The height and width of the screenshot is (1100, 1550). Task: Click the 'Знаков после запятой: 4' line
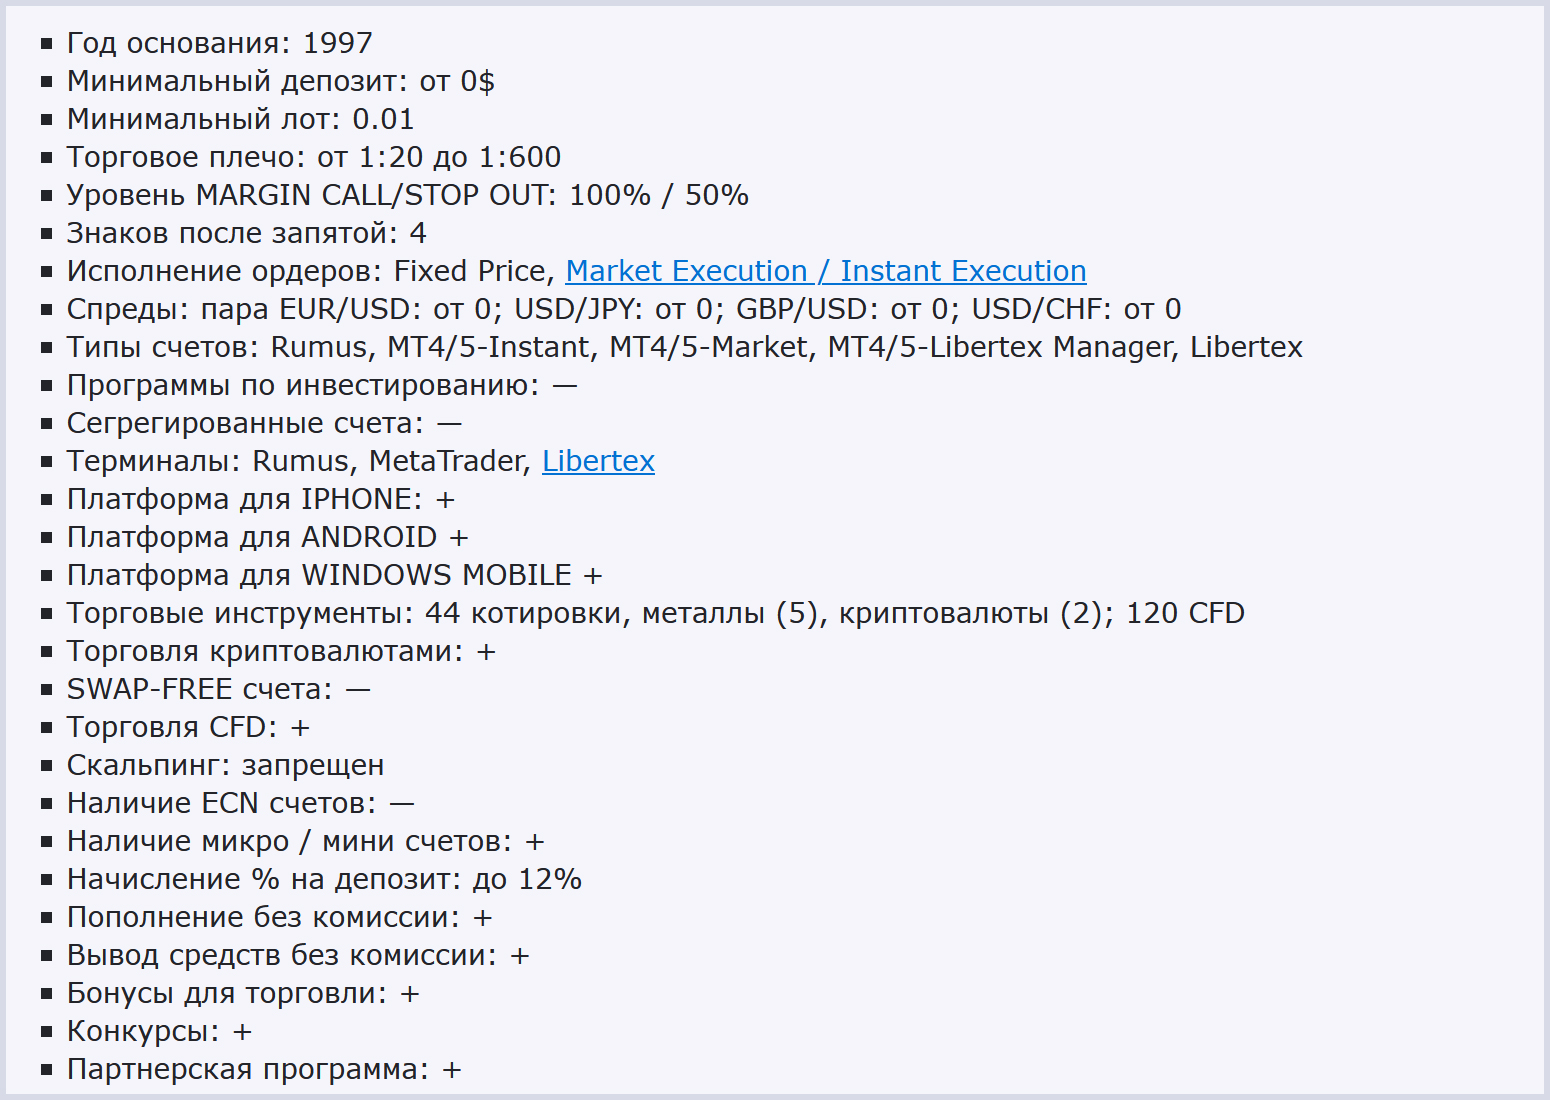[x=246, y=233]
